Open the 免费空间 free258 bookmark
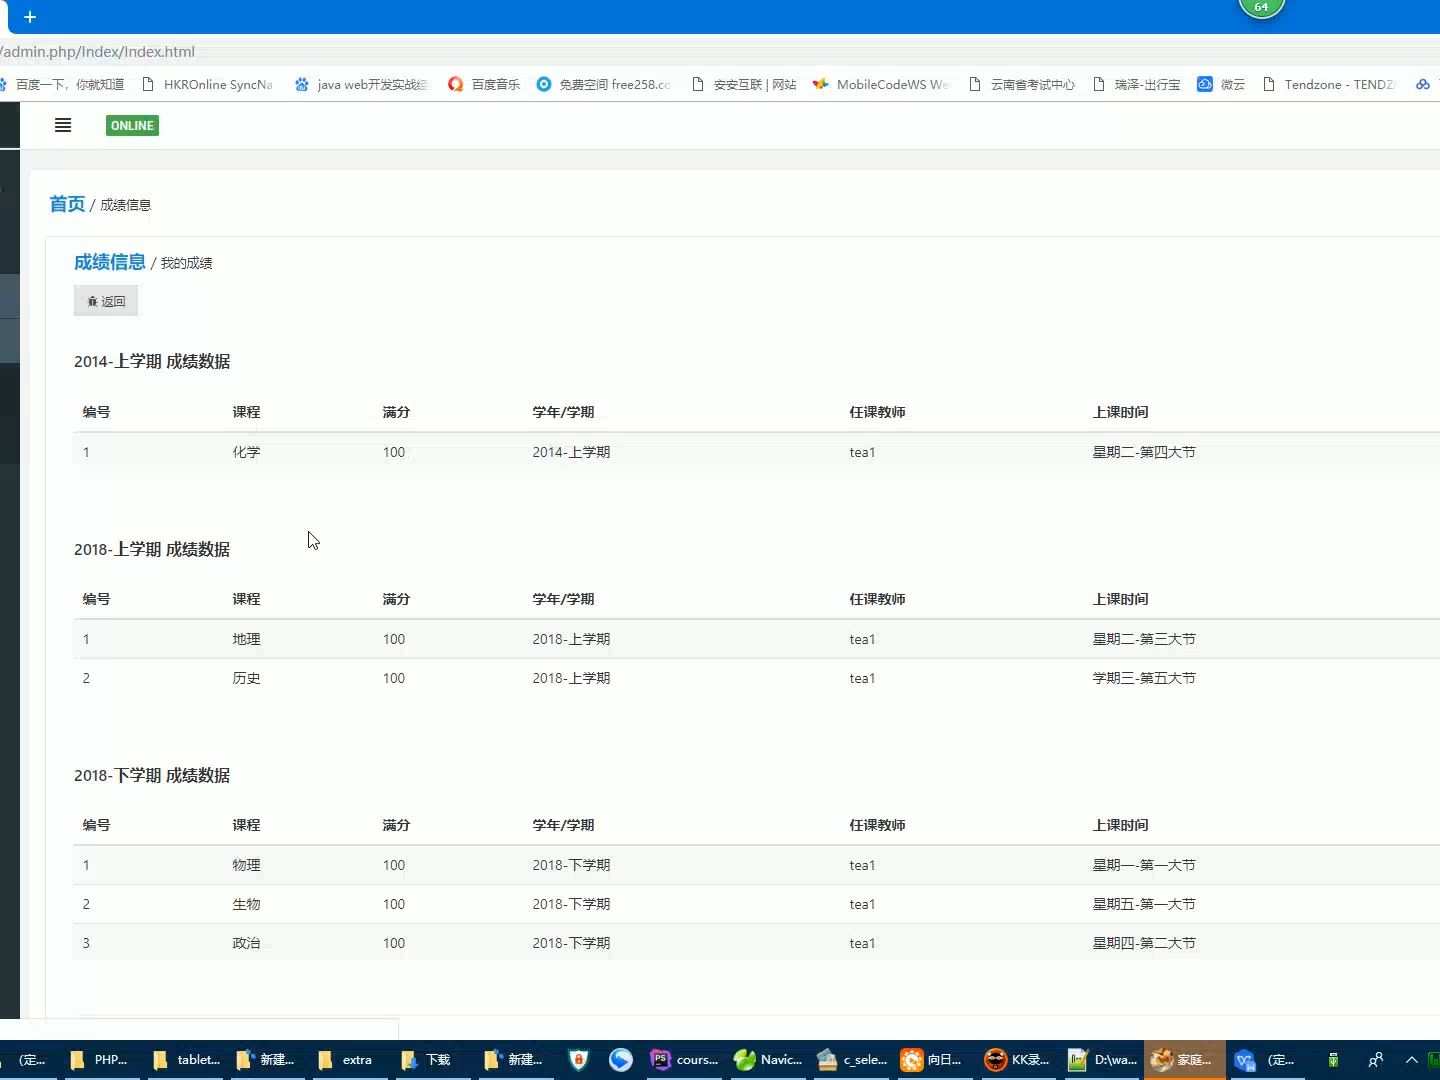The width and height of the screenshot is (1440, 1080). point(603,84)
